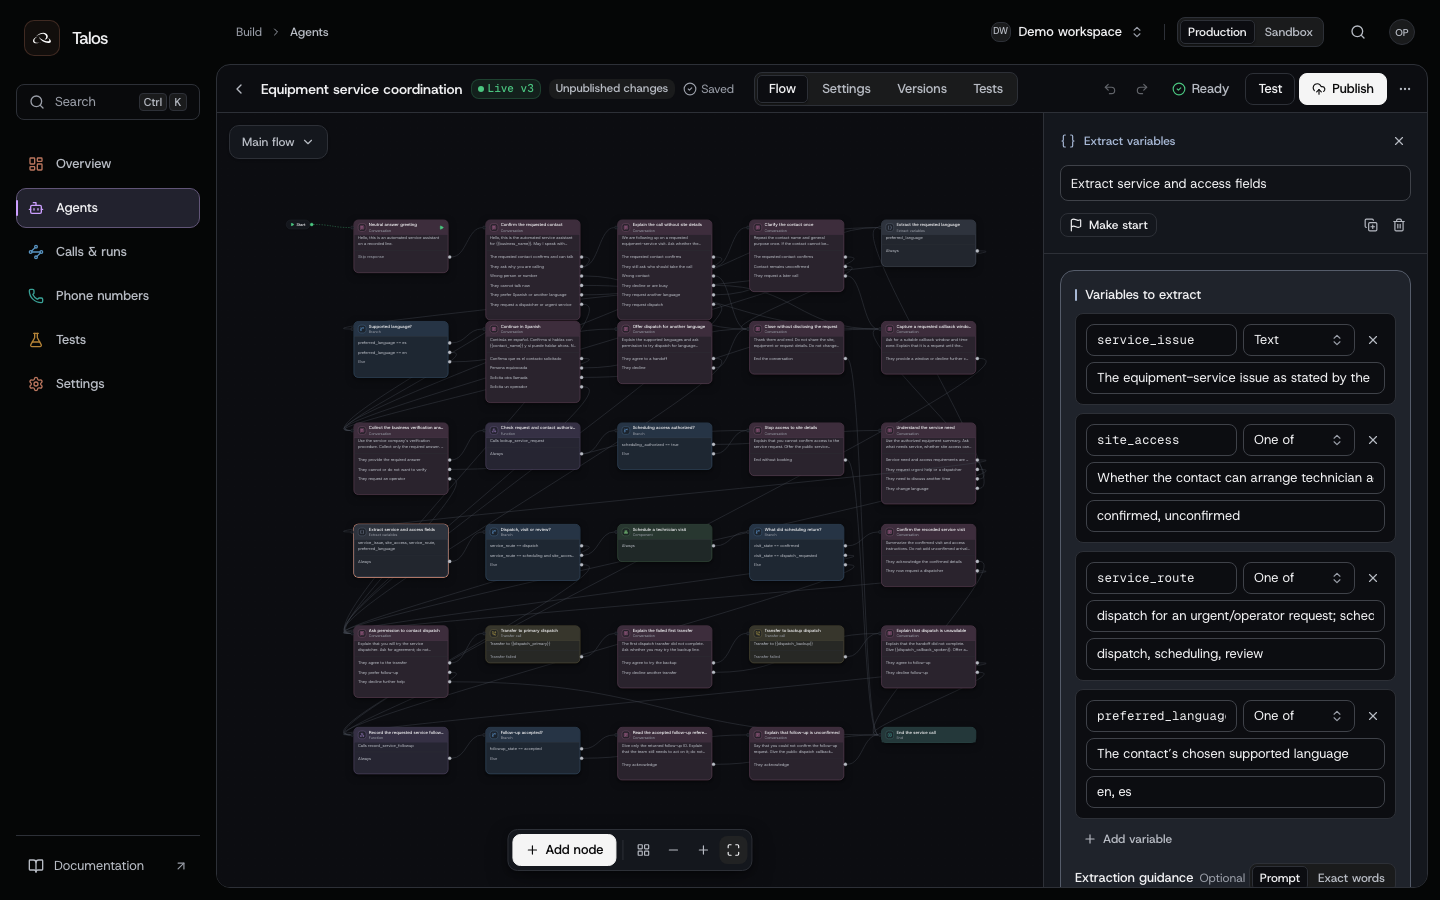Close the Extract variables panel
This screenshot has width=1440, height=900.
1399,141
